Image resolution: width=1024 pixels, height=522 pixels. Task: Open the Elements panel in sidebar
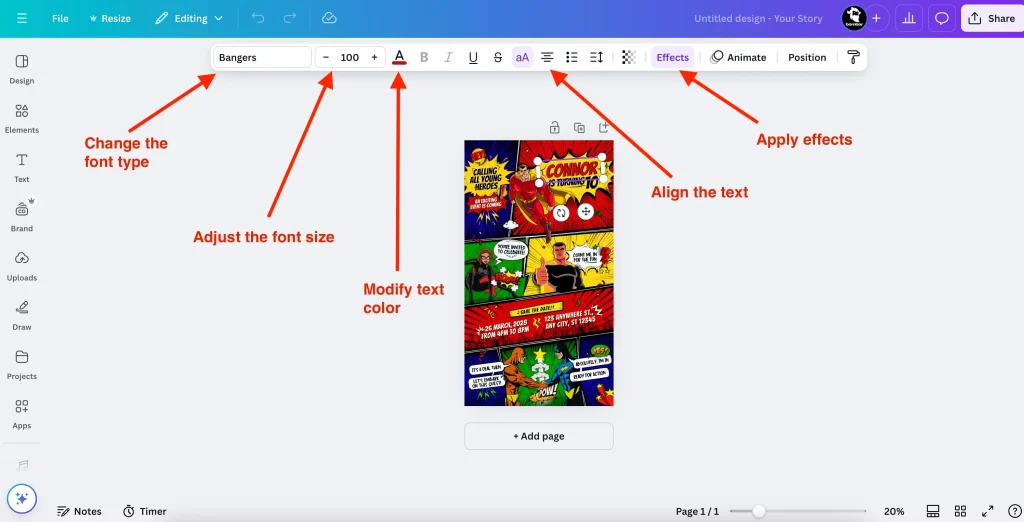pos(22,117)
